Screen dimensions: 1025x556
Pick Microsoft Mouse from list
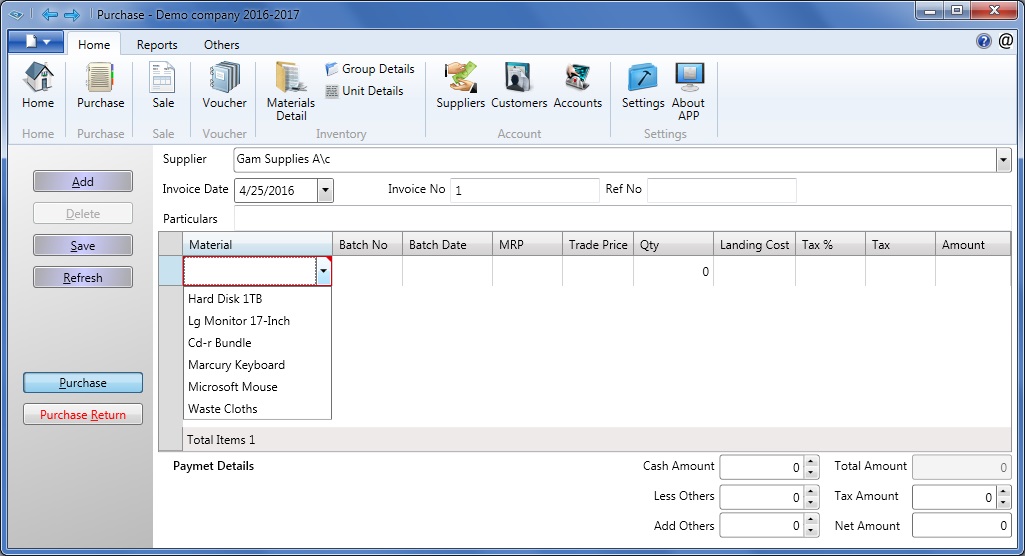point(258,387)
